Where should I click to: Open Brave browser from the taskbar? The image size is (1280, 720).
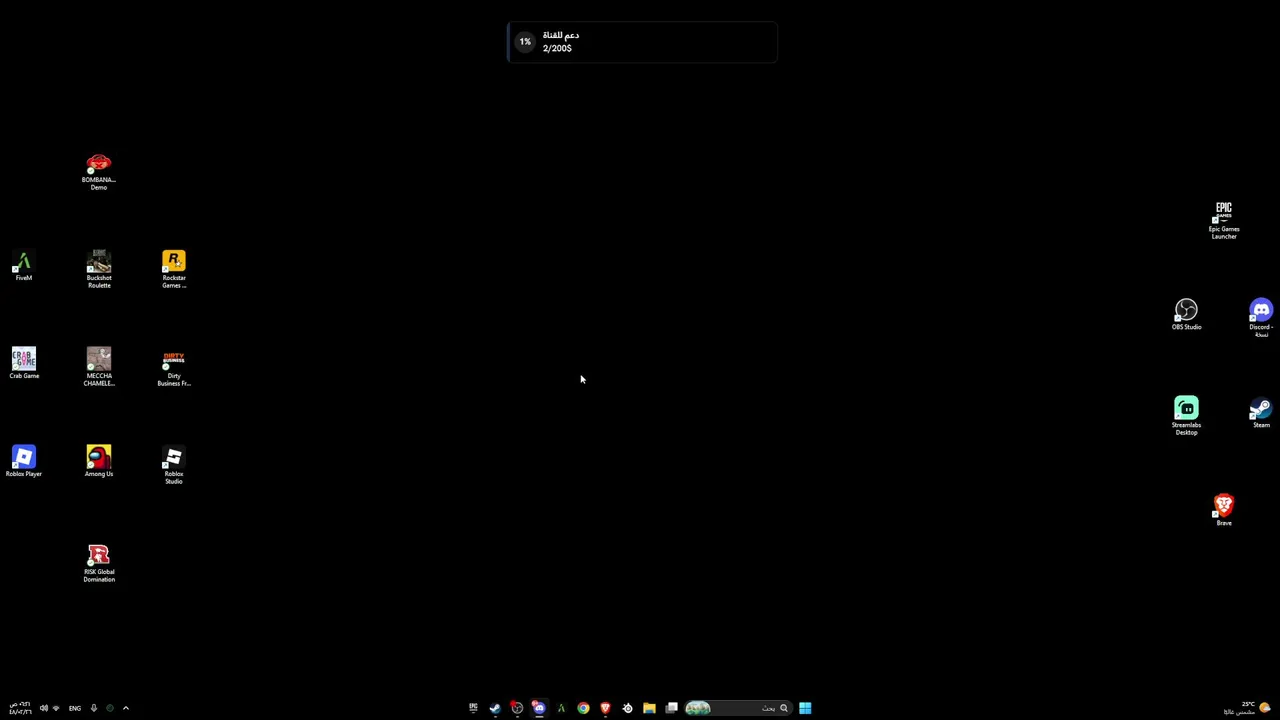point(605,708)
